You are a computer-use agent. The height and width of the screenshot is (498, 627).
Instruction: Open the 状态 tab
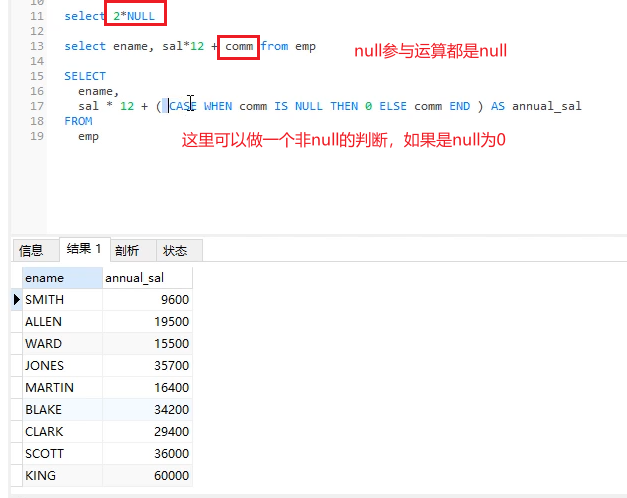(179, 250)
